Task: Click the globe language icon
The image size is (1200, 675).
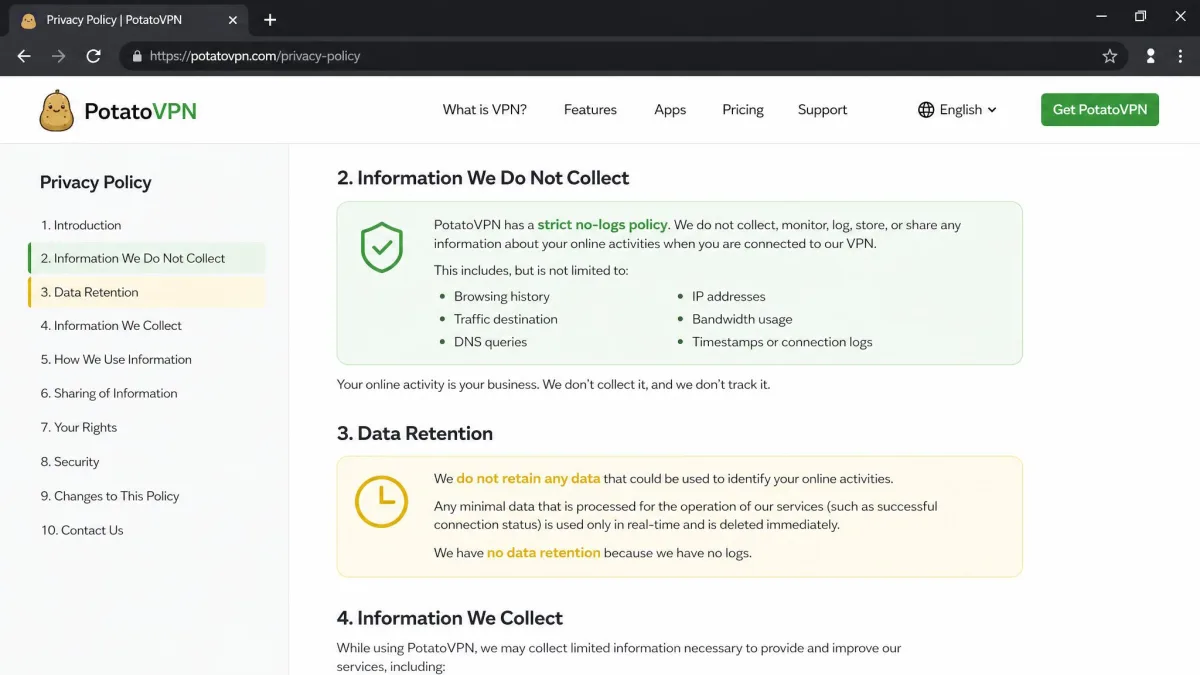Action: tap(926, 110)
